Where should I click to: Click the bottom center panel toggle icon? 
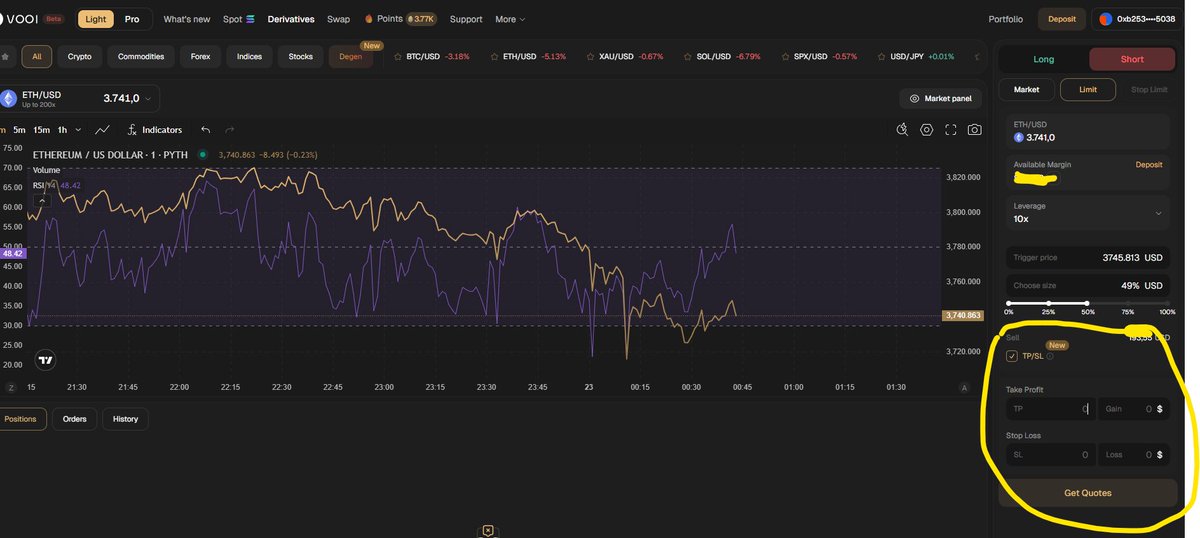pyautogui.click(x=487, y=530)
